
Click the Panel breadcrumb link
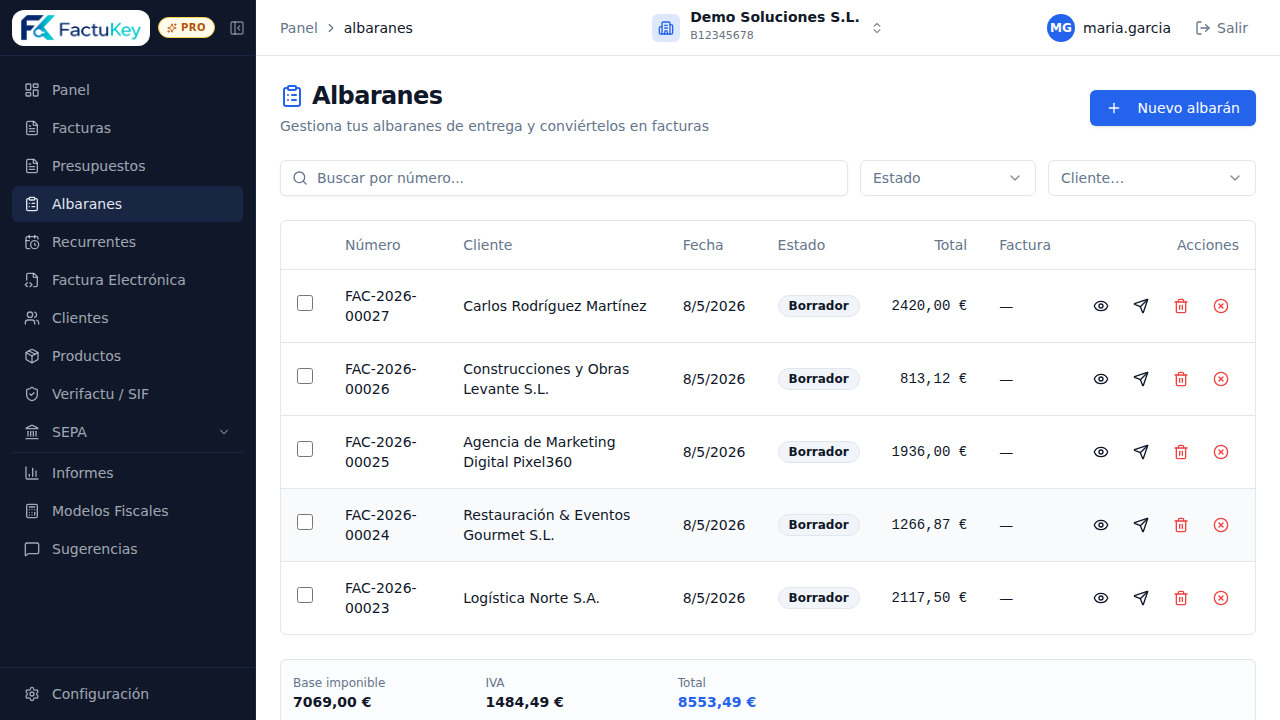pyautogui.click(x=299, y=28)
